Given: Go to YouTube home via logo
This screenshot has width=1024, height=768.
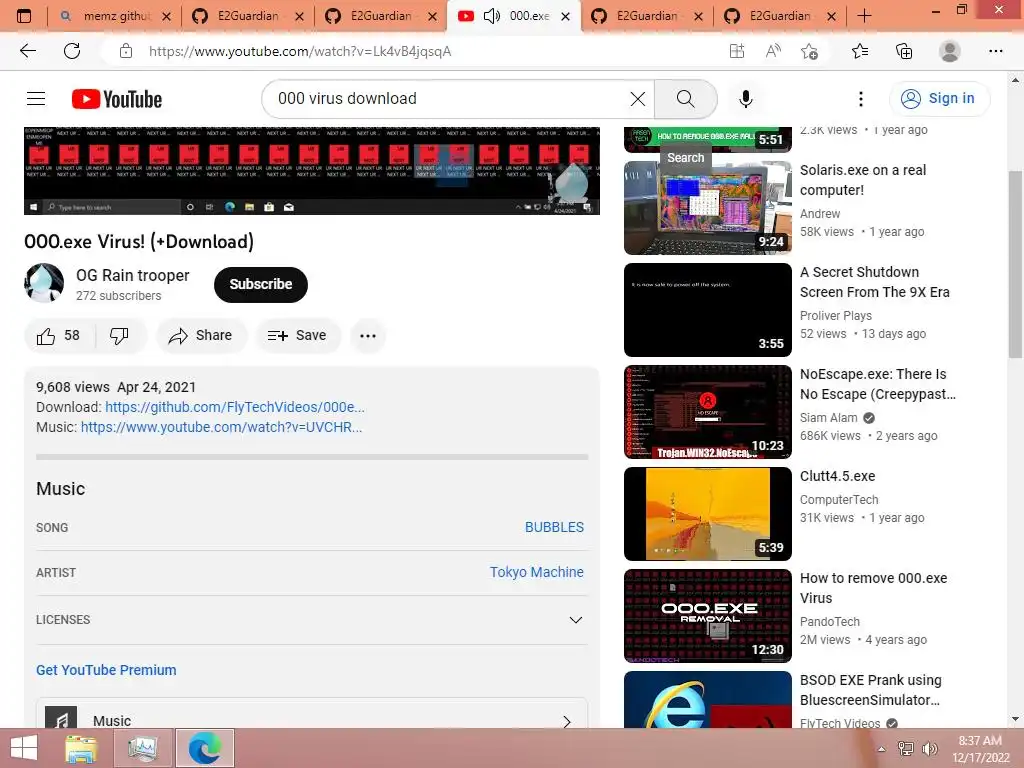Looking at the screenshot, I should pos(117,99).
